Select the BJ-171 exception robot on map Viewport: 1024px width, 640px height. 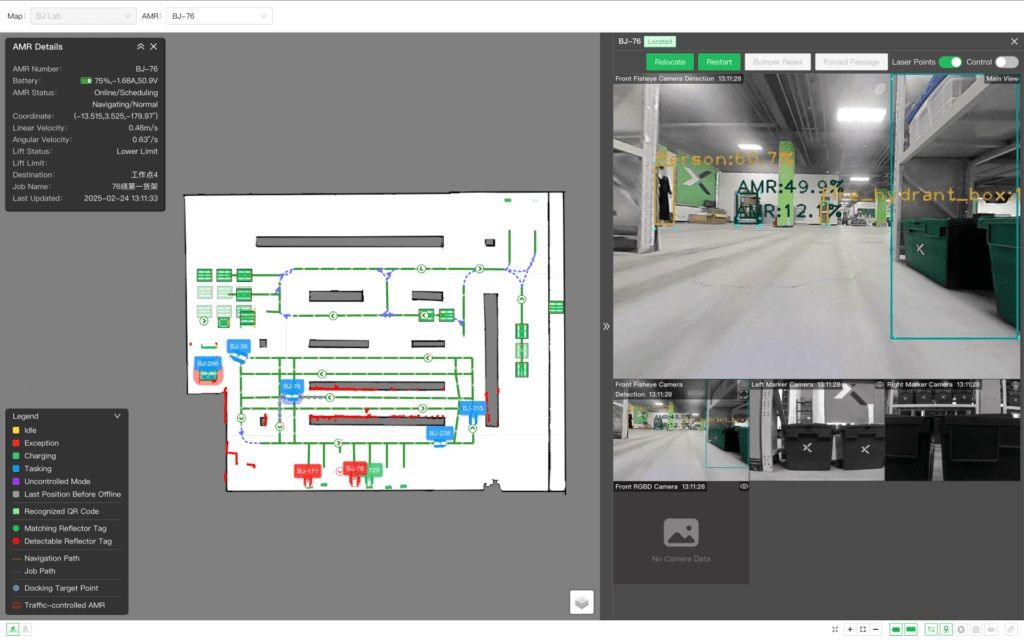coord(307,470)
